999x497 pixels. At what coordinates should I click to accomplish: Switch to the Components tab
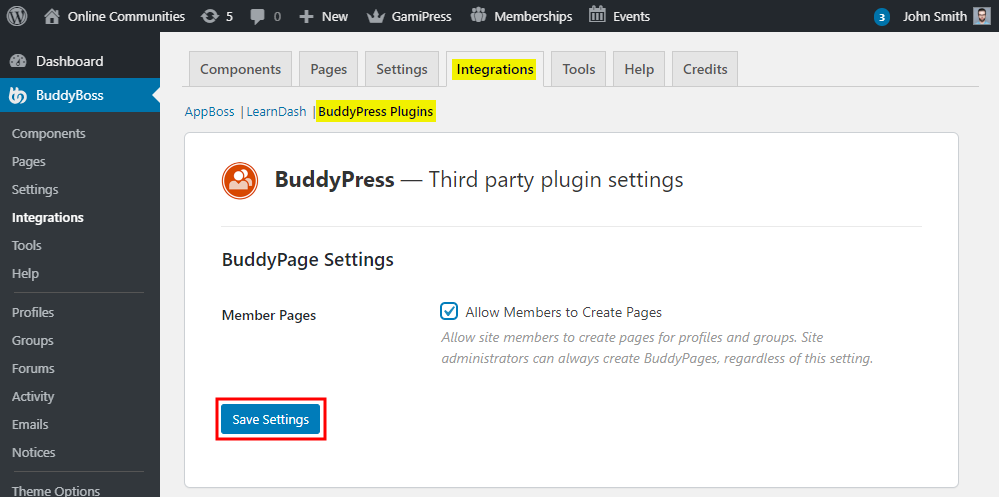click(240, 69)
